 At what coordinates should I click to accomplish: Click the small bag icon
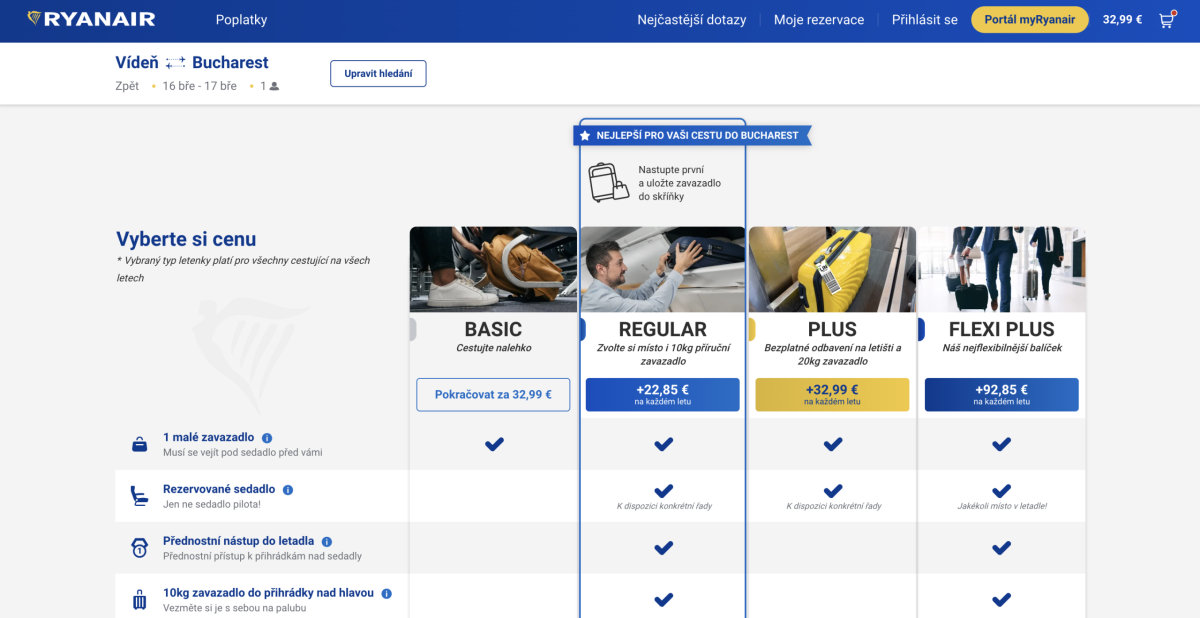(x=140, y=444)
